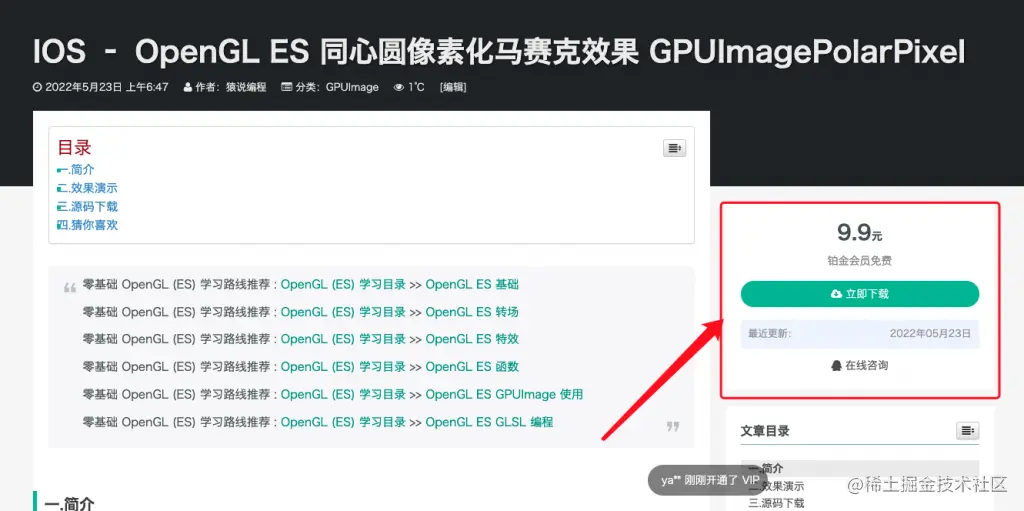
Task: Open OpenGL ES 函数 link
Action: 472,367
